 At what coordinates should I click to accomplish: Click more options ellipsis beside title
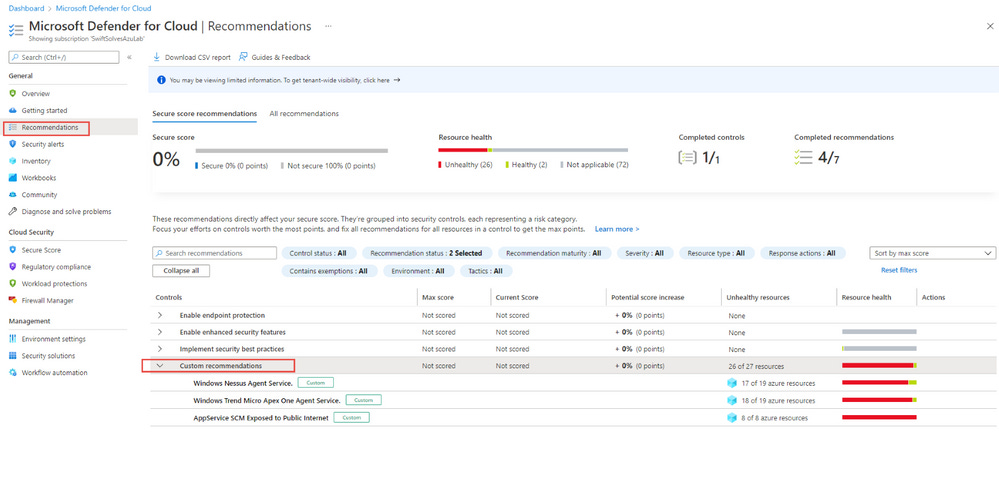pyautogui.click(x=328, y=26)
